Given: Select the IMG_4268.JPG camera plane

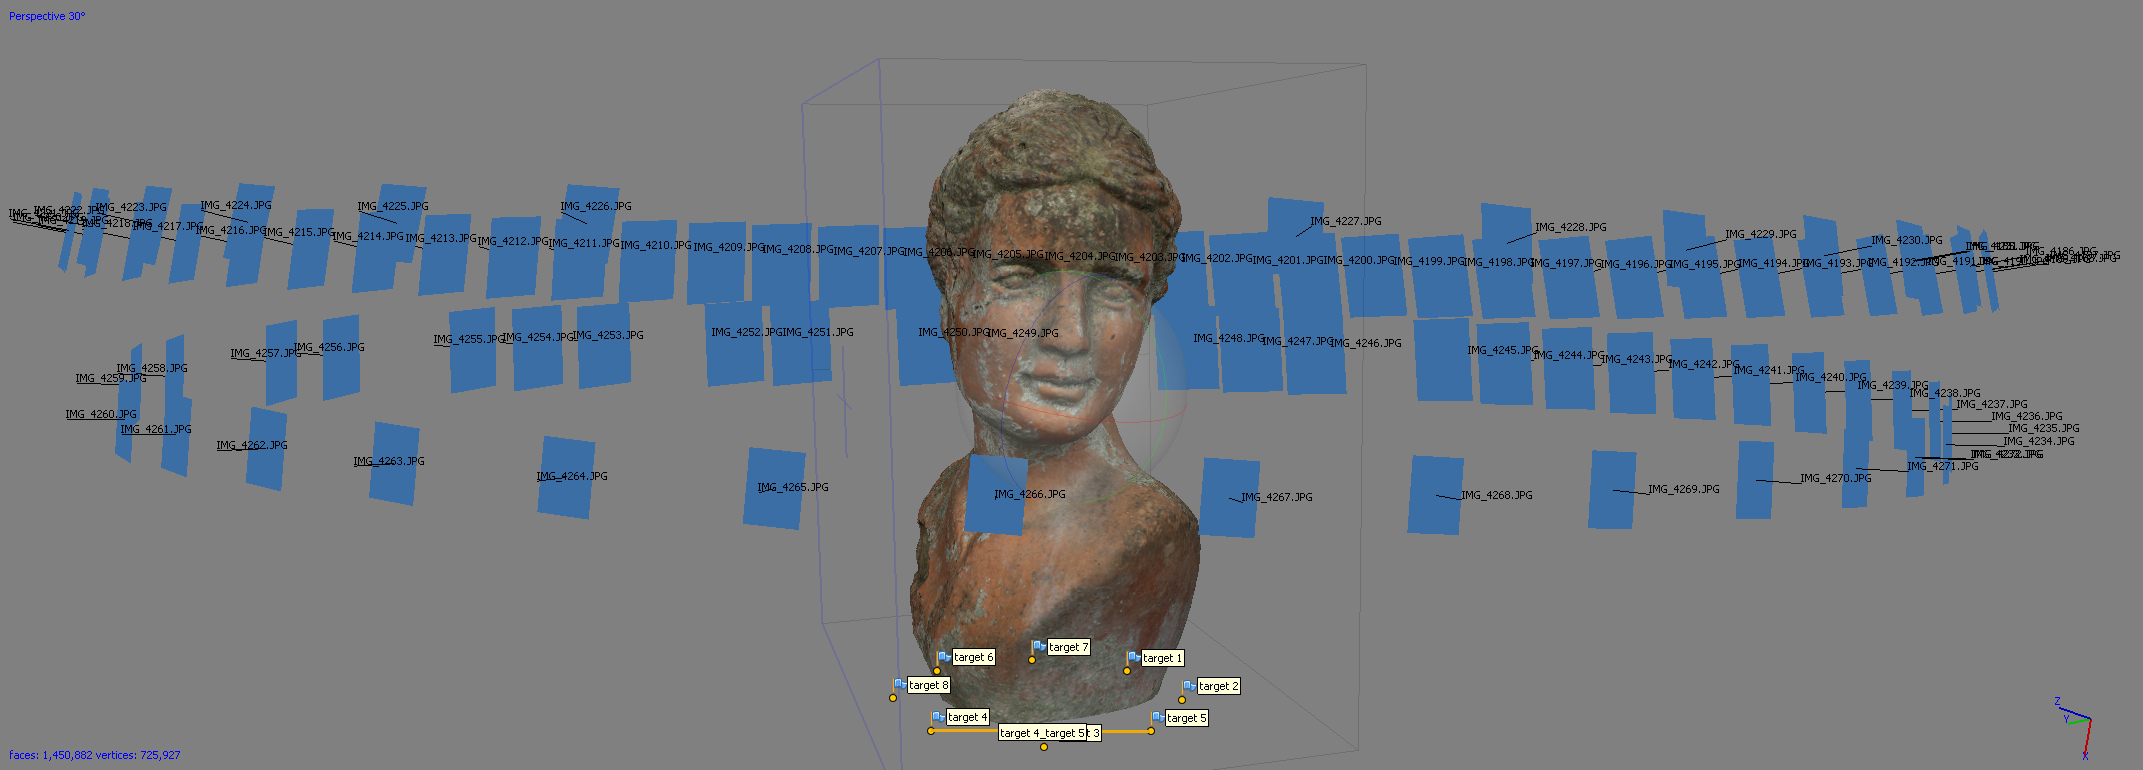Looking at the screenshot, I should pos(1435,495).
